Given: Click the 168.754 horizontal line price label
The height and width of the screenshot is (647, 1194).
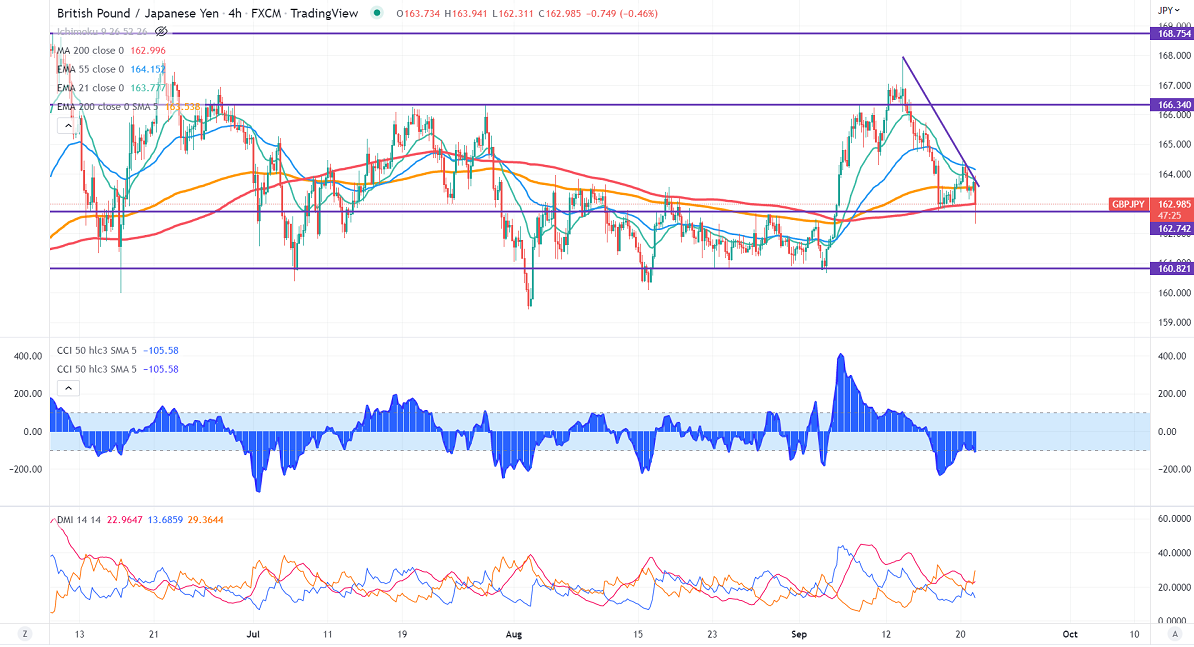Looking at the screenshot, I should (1172, 33).
